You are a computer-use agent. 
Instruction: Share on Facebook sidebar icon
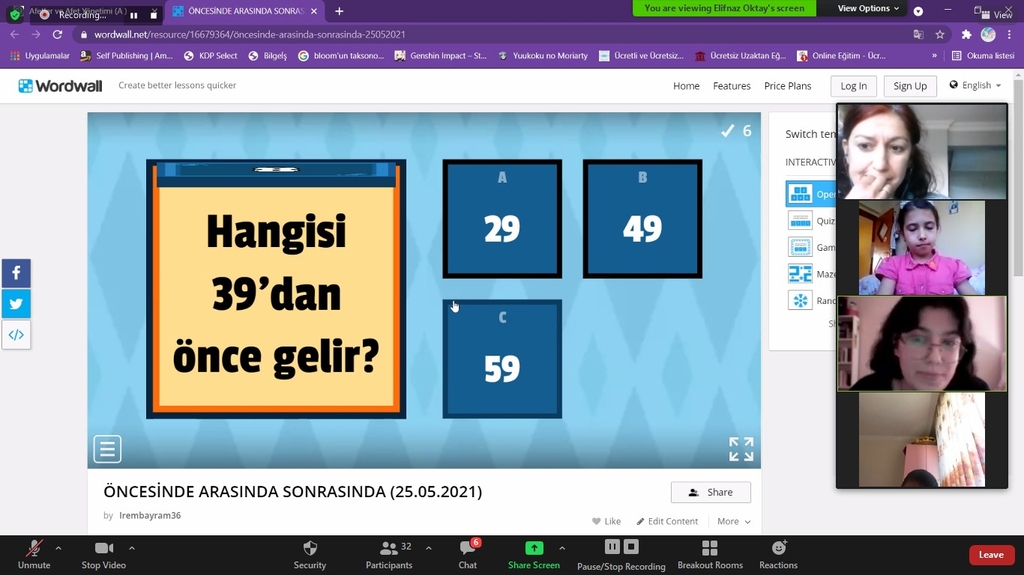16,273
